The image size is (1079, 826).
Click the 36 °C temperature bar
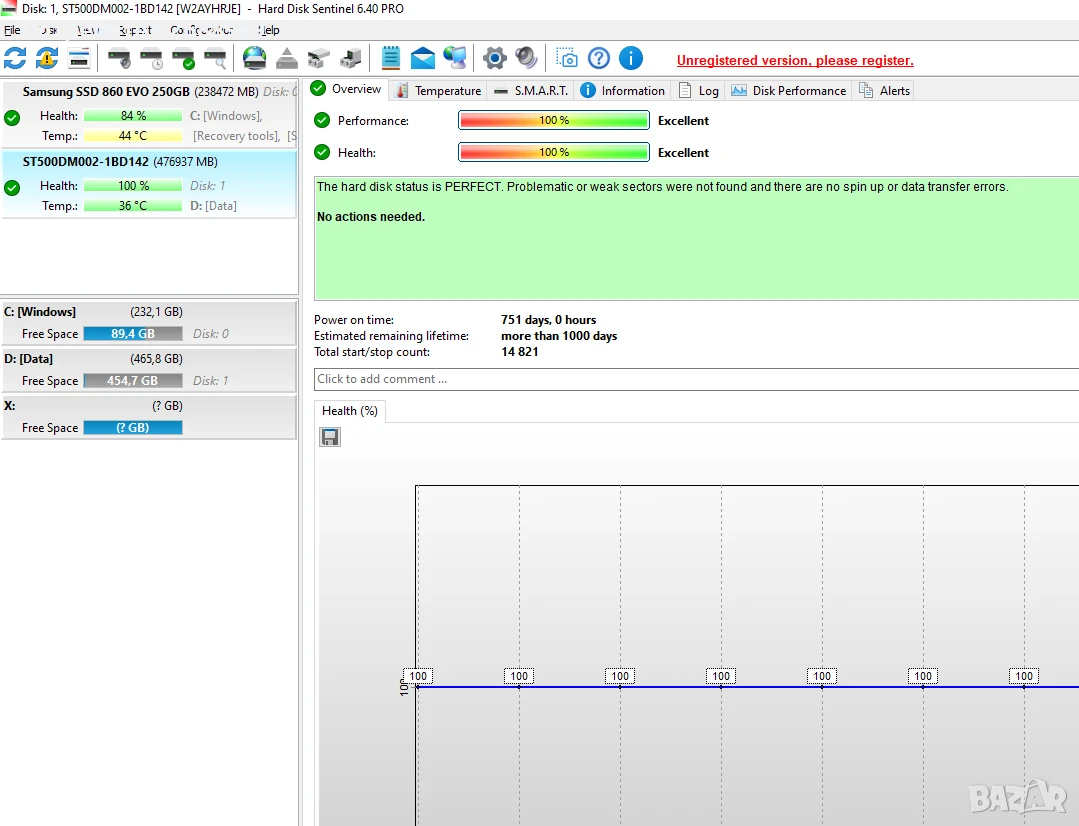[x=133, y=206]
